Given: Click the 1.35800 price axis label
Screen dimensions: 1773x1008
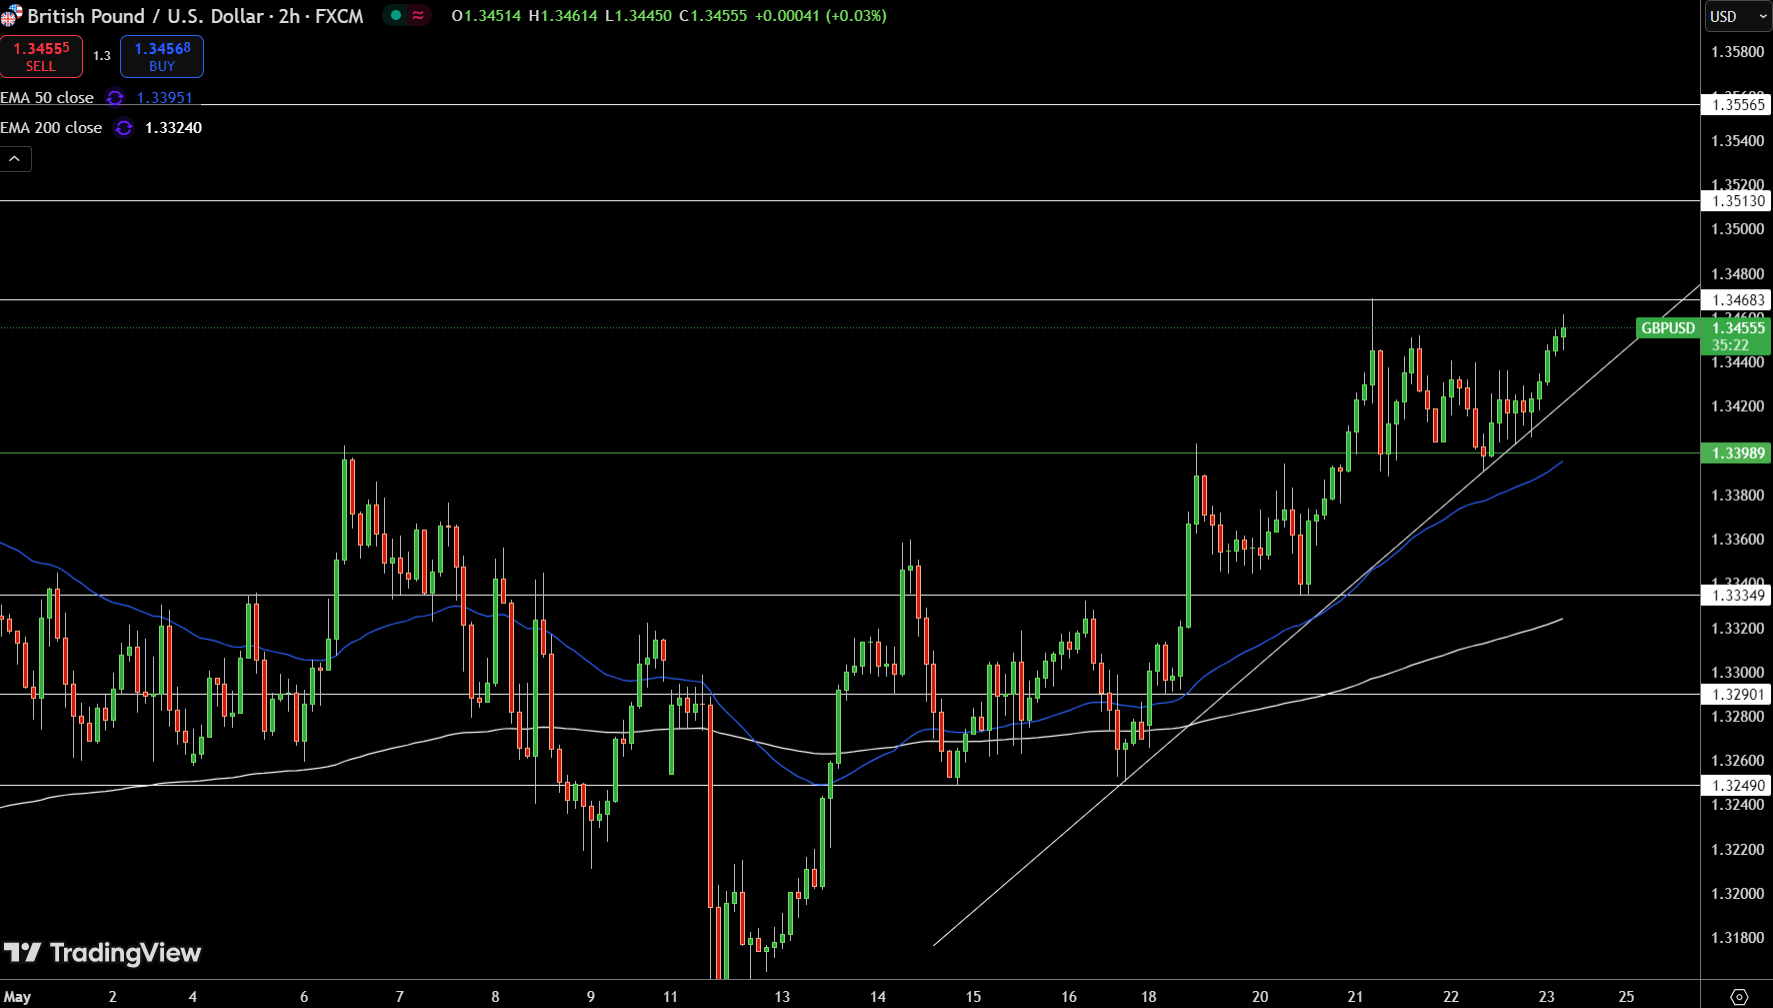Looking at the screenshot, I should click(x=1738, y=52).
